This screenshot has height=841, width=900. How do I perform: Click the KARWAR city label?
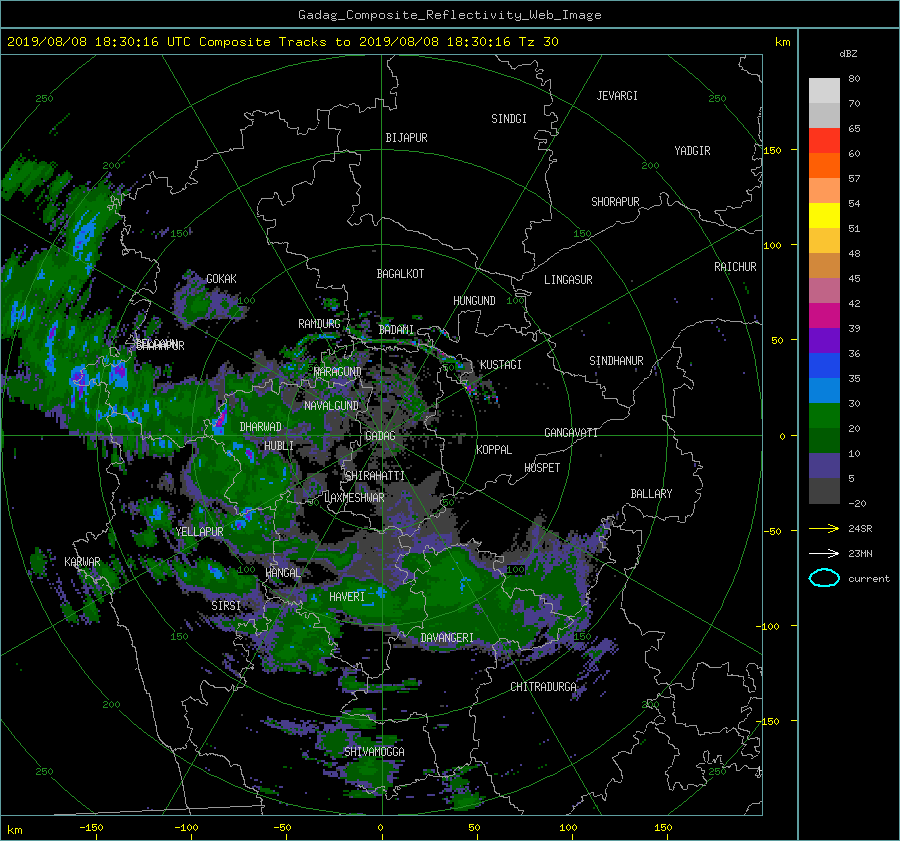click(x=82, y=562)
